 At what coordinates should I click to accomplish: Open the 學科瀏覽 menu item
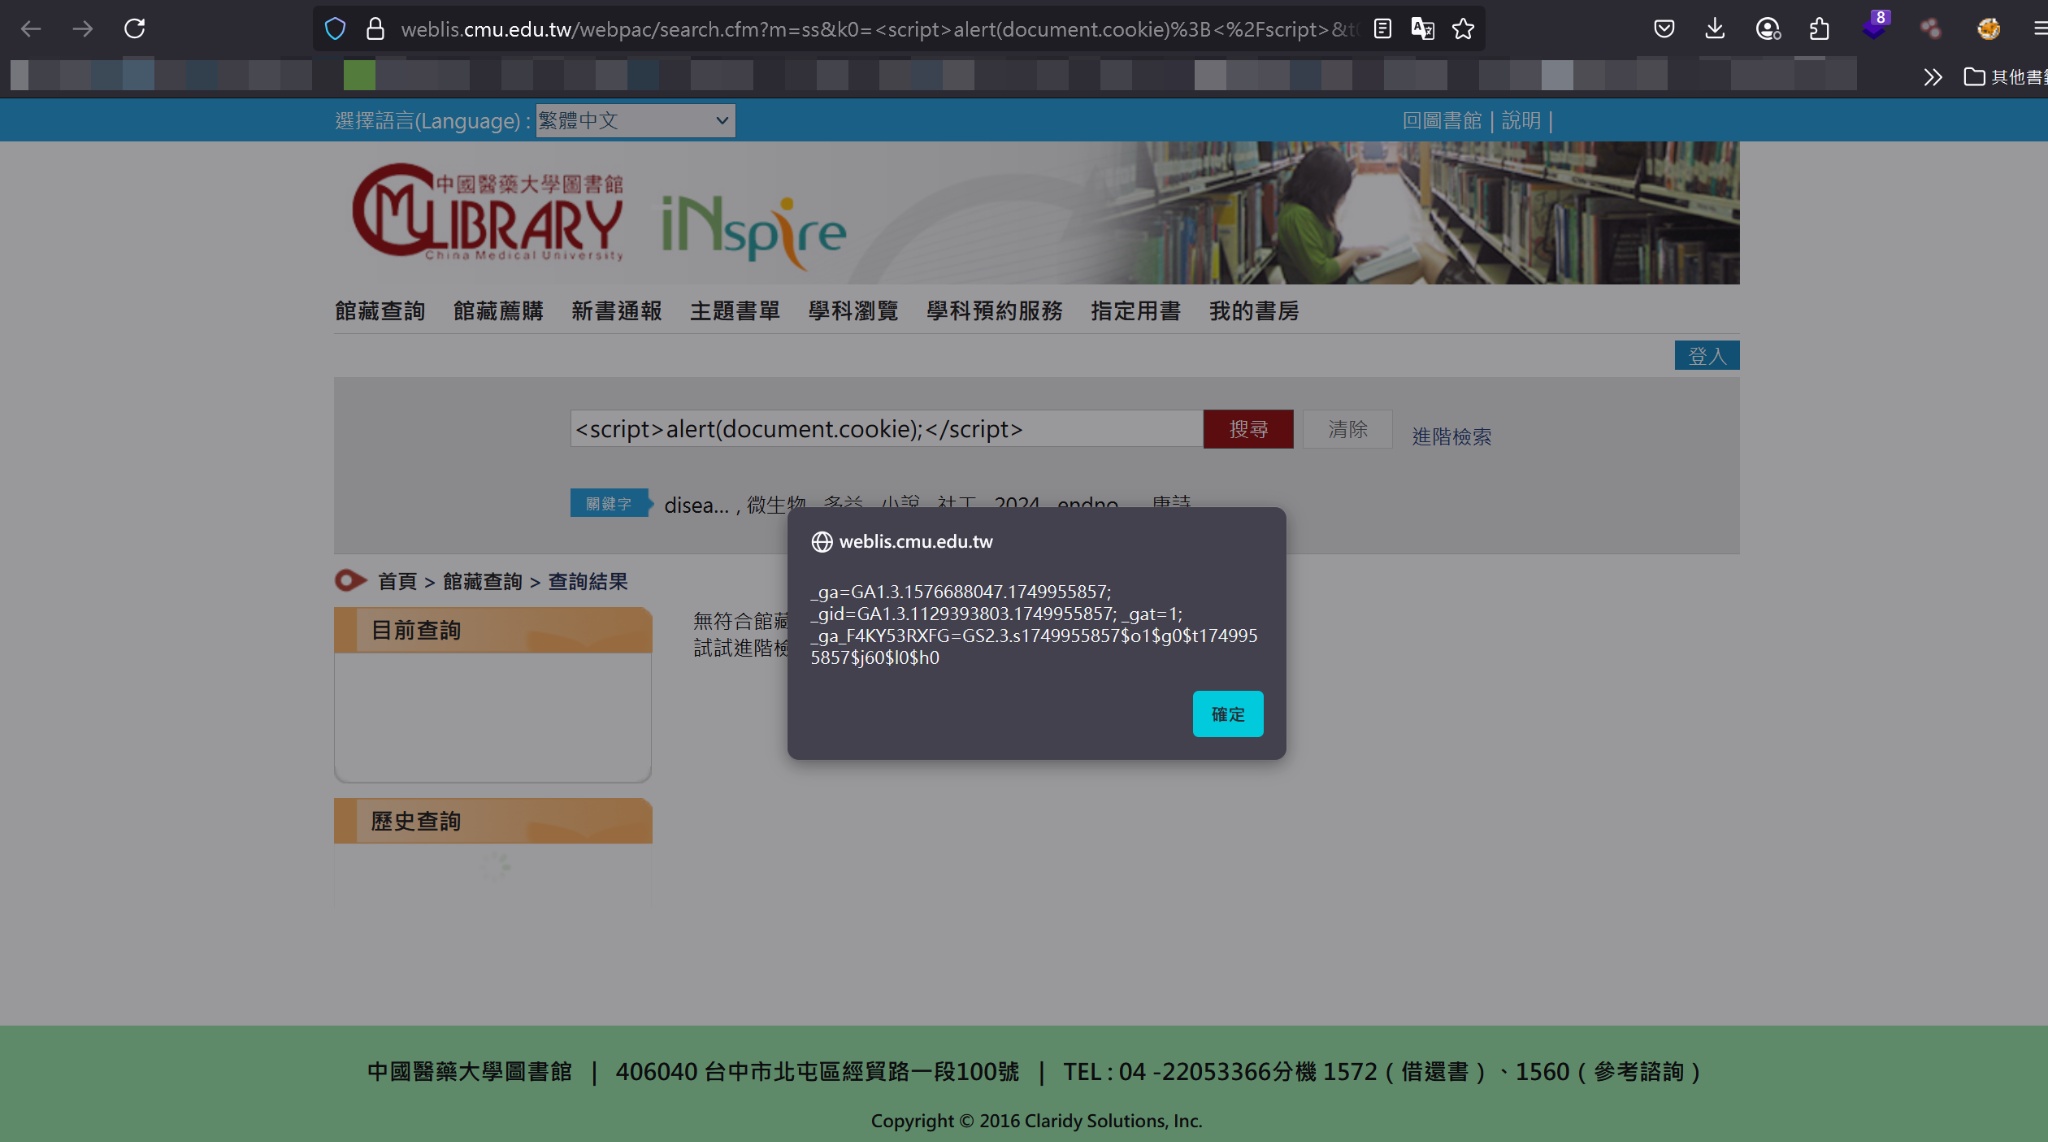coord(853,311)
